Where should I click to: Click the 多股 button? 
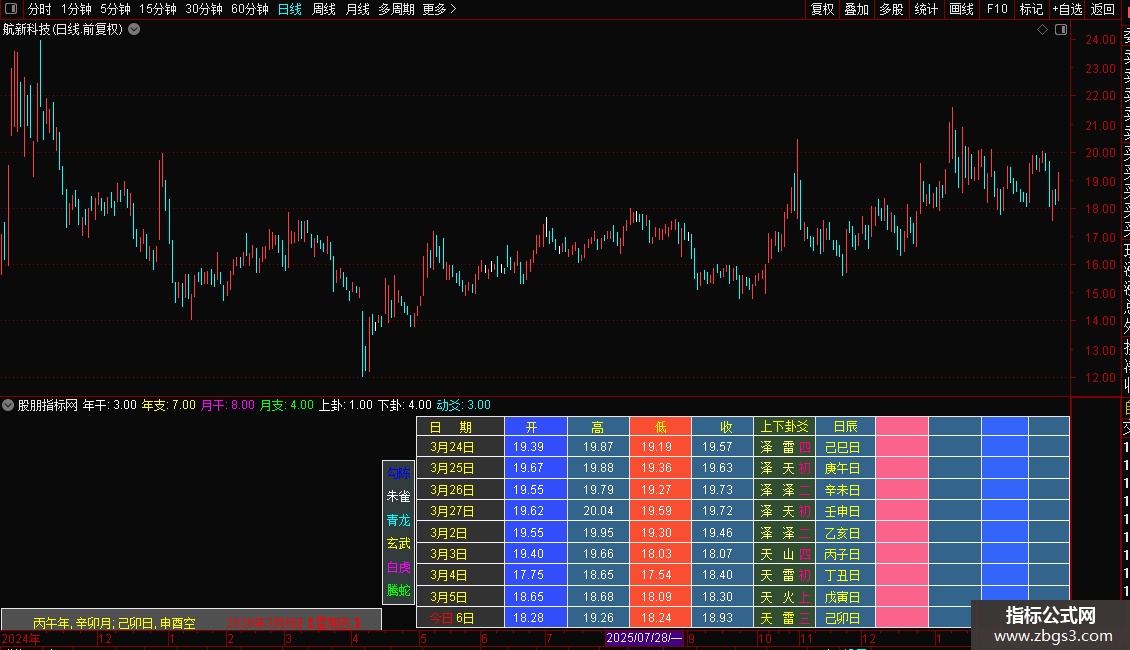pos(891,9)
